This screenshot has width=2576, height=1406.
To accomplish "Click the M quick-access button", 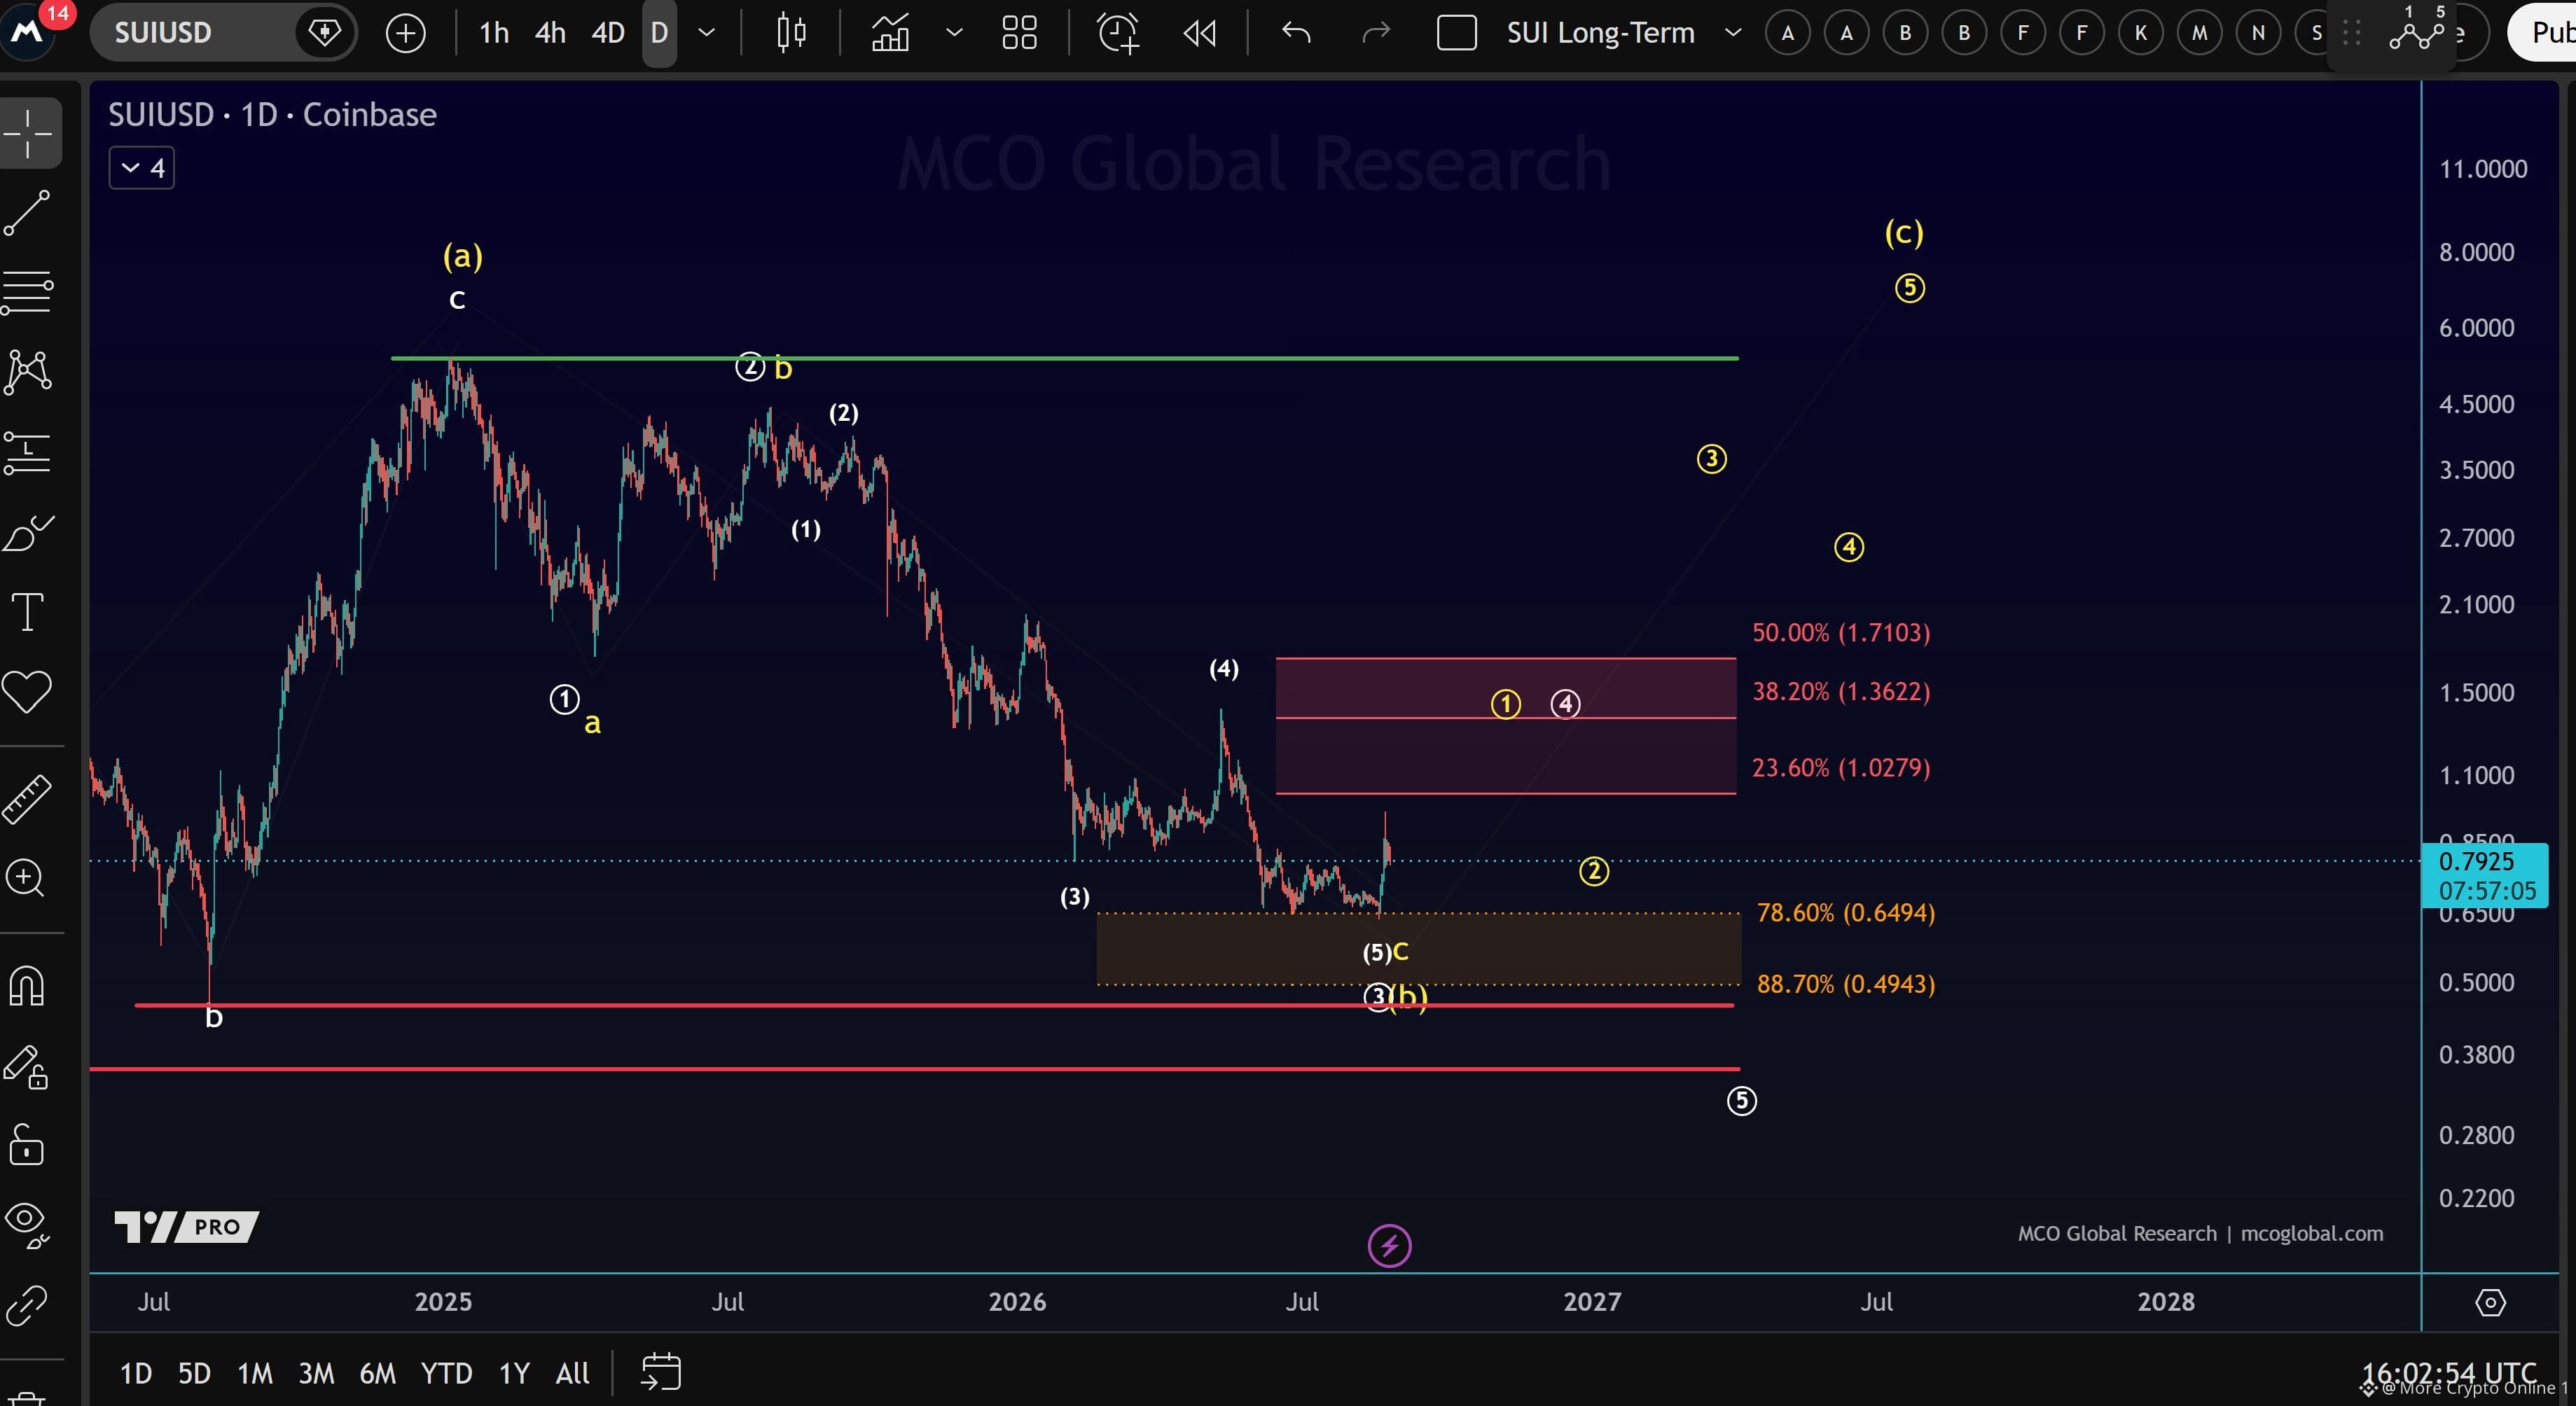I will tap(2199, 33).
